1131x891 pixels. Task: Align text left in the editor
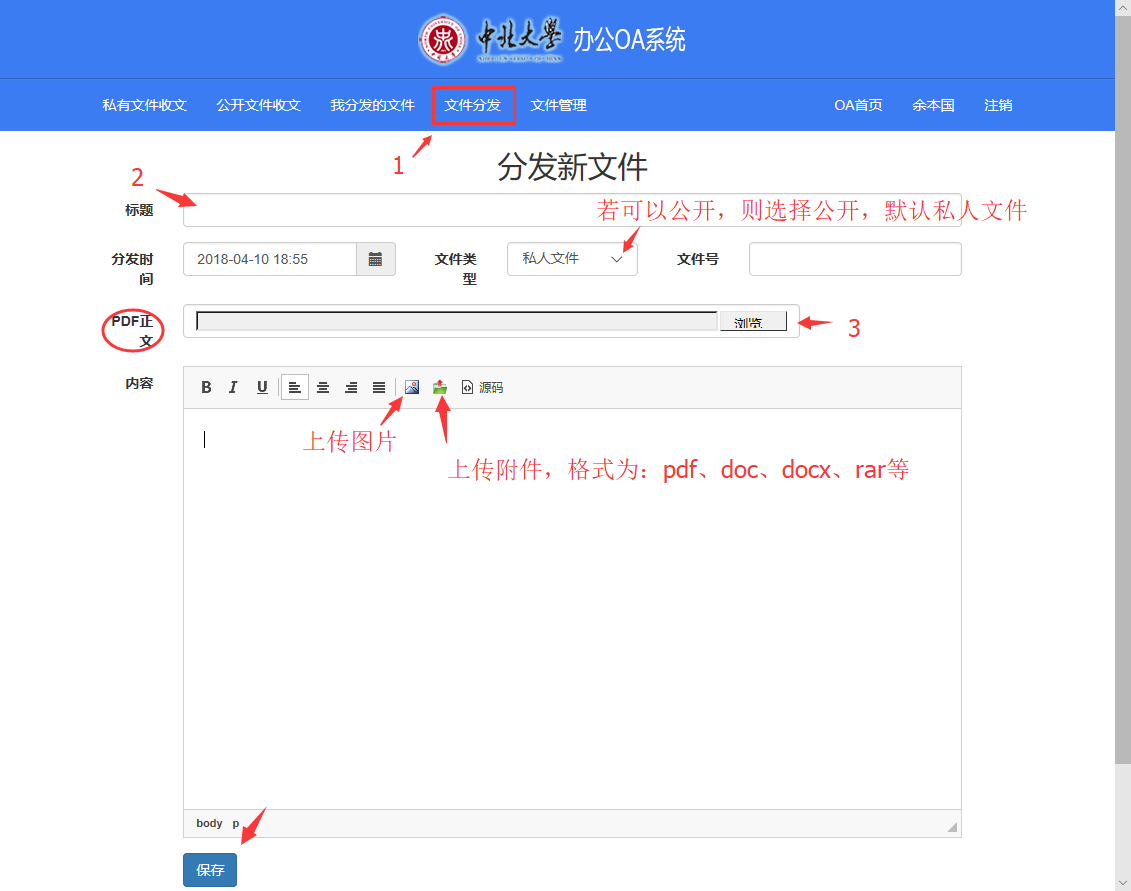[295, 388]
